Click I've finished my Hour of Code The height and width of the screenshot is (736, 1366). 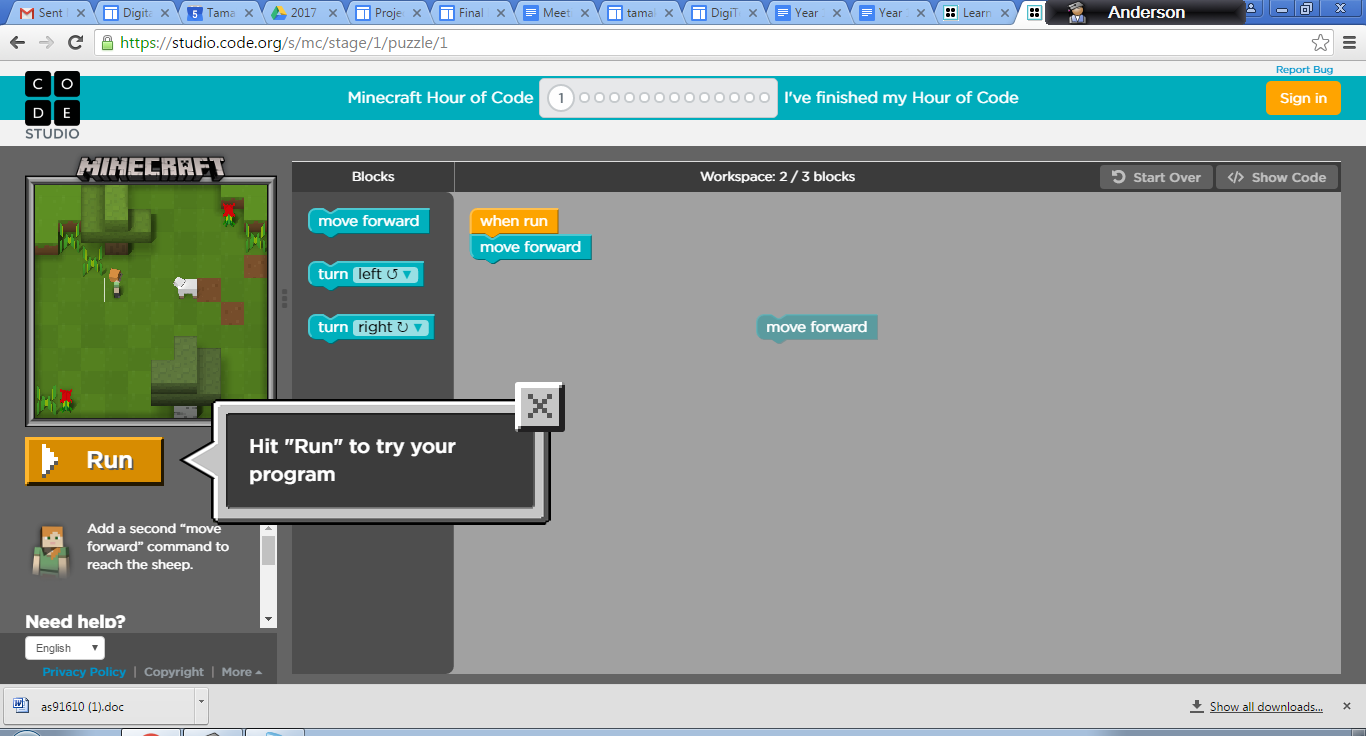[901, 98]
